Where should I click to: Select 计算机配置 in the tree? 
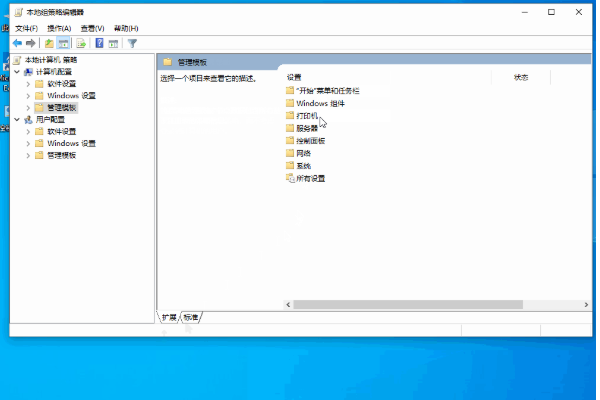[x=54, y=72]
